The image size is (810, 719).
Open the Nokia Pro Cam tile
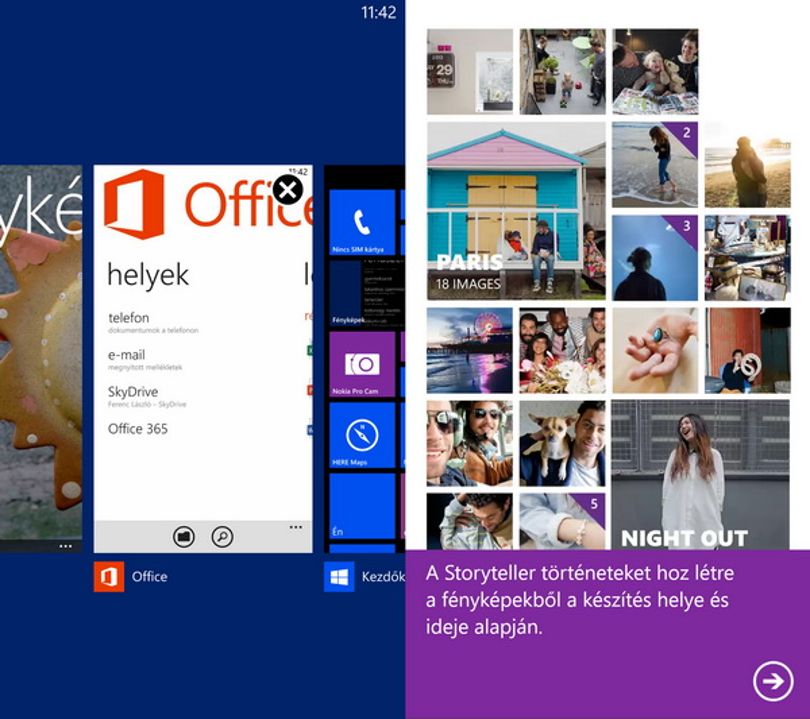(362, 364)
